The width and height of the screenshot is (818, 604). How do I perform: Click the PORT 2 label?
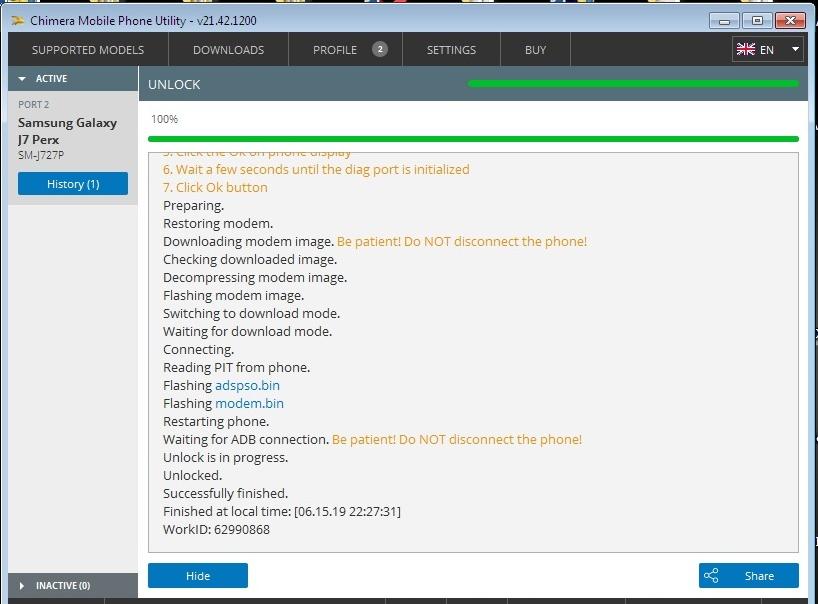(x=33, y=104)
